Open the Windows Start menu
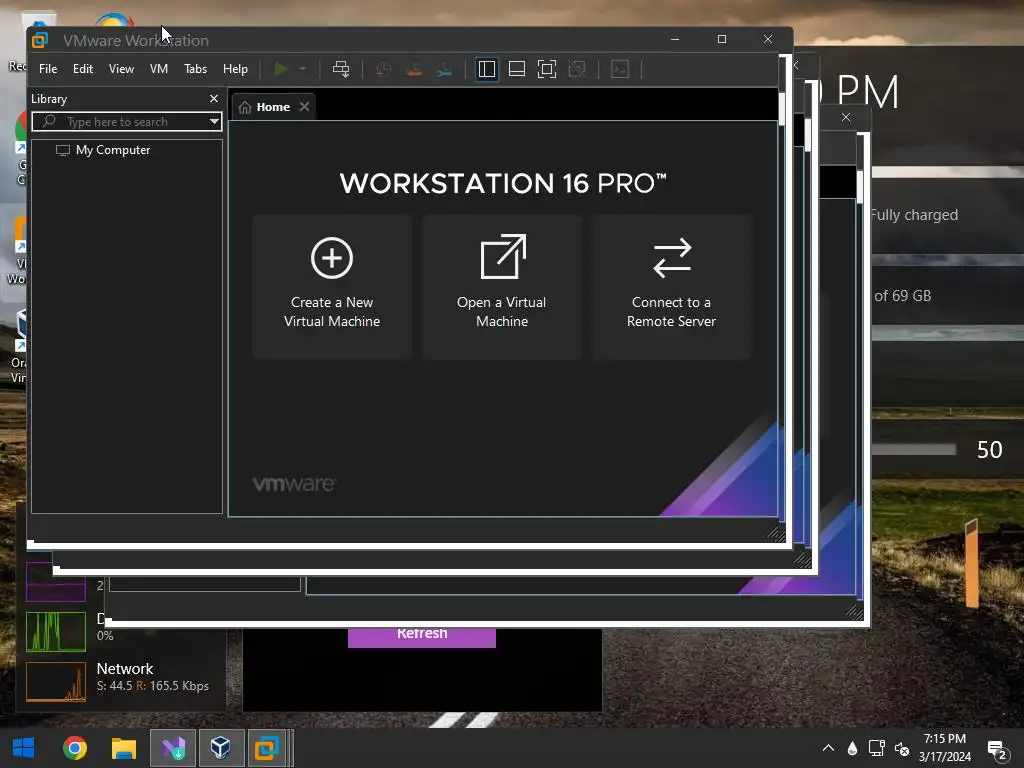The image size is (1024, 768). click(24, 748)
